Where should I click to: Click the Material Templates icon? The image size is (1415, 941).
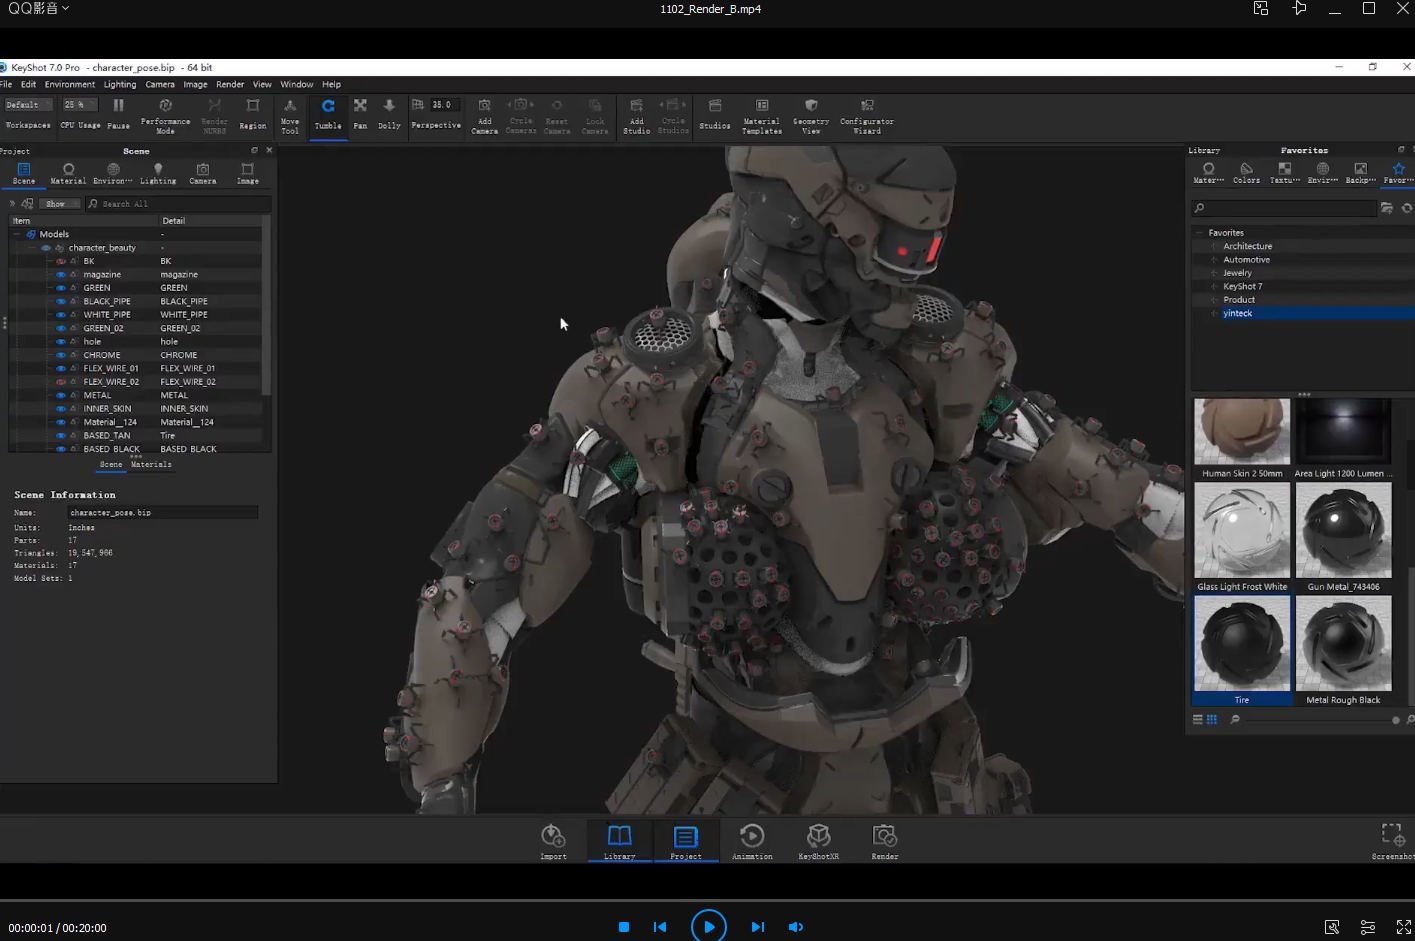tap(761, 114)
